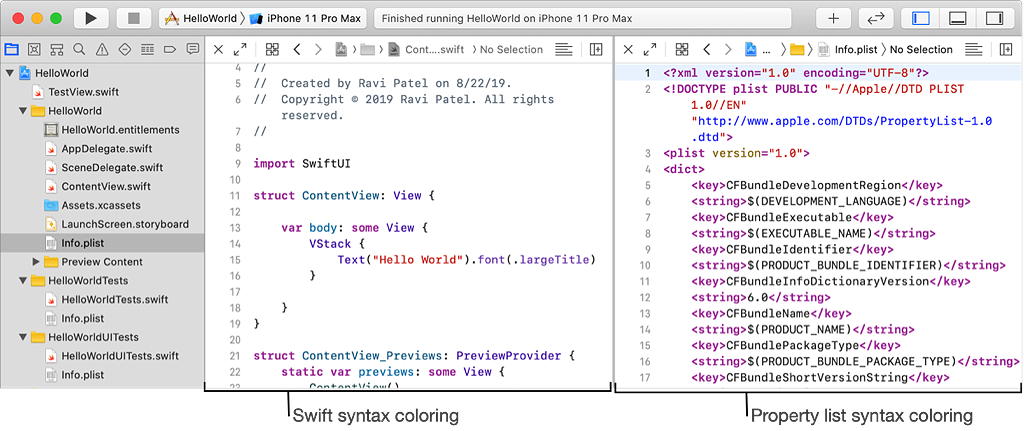Select HelloWorld.entitlements file

(x=120, y=130)
